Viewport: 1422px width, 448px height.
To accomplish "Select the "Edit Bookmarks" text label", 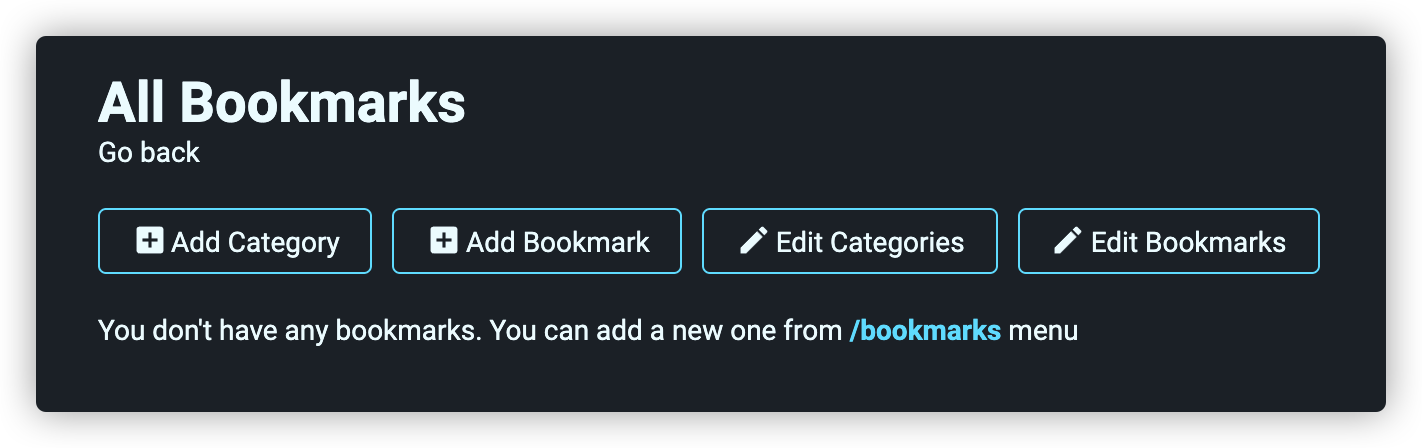I will coord(1188,242).
